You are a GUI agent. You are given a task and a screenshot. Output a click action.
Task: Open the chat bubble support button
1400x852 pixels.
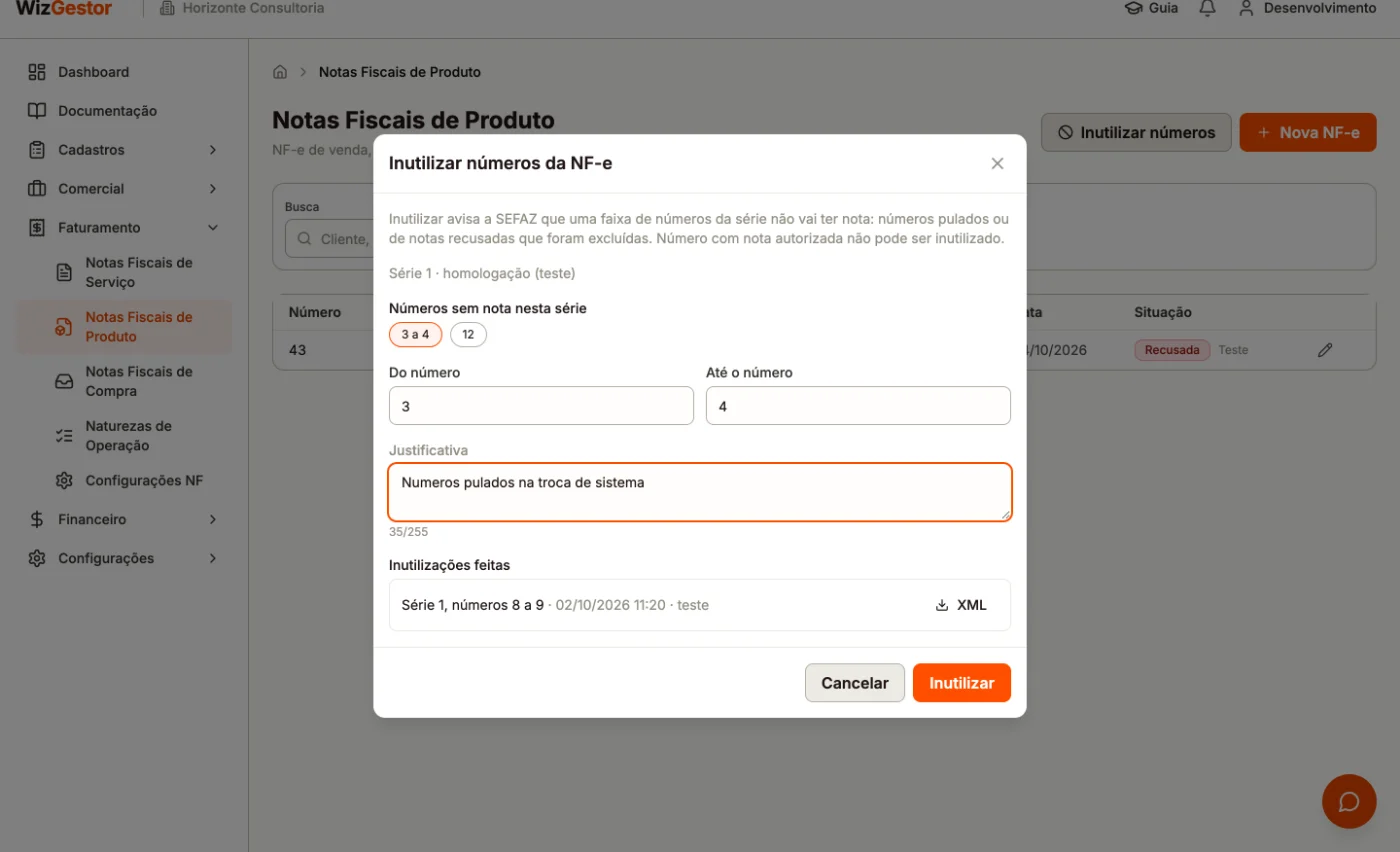coord(1349,801)
